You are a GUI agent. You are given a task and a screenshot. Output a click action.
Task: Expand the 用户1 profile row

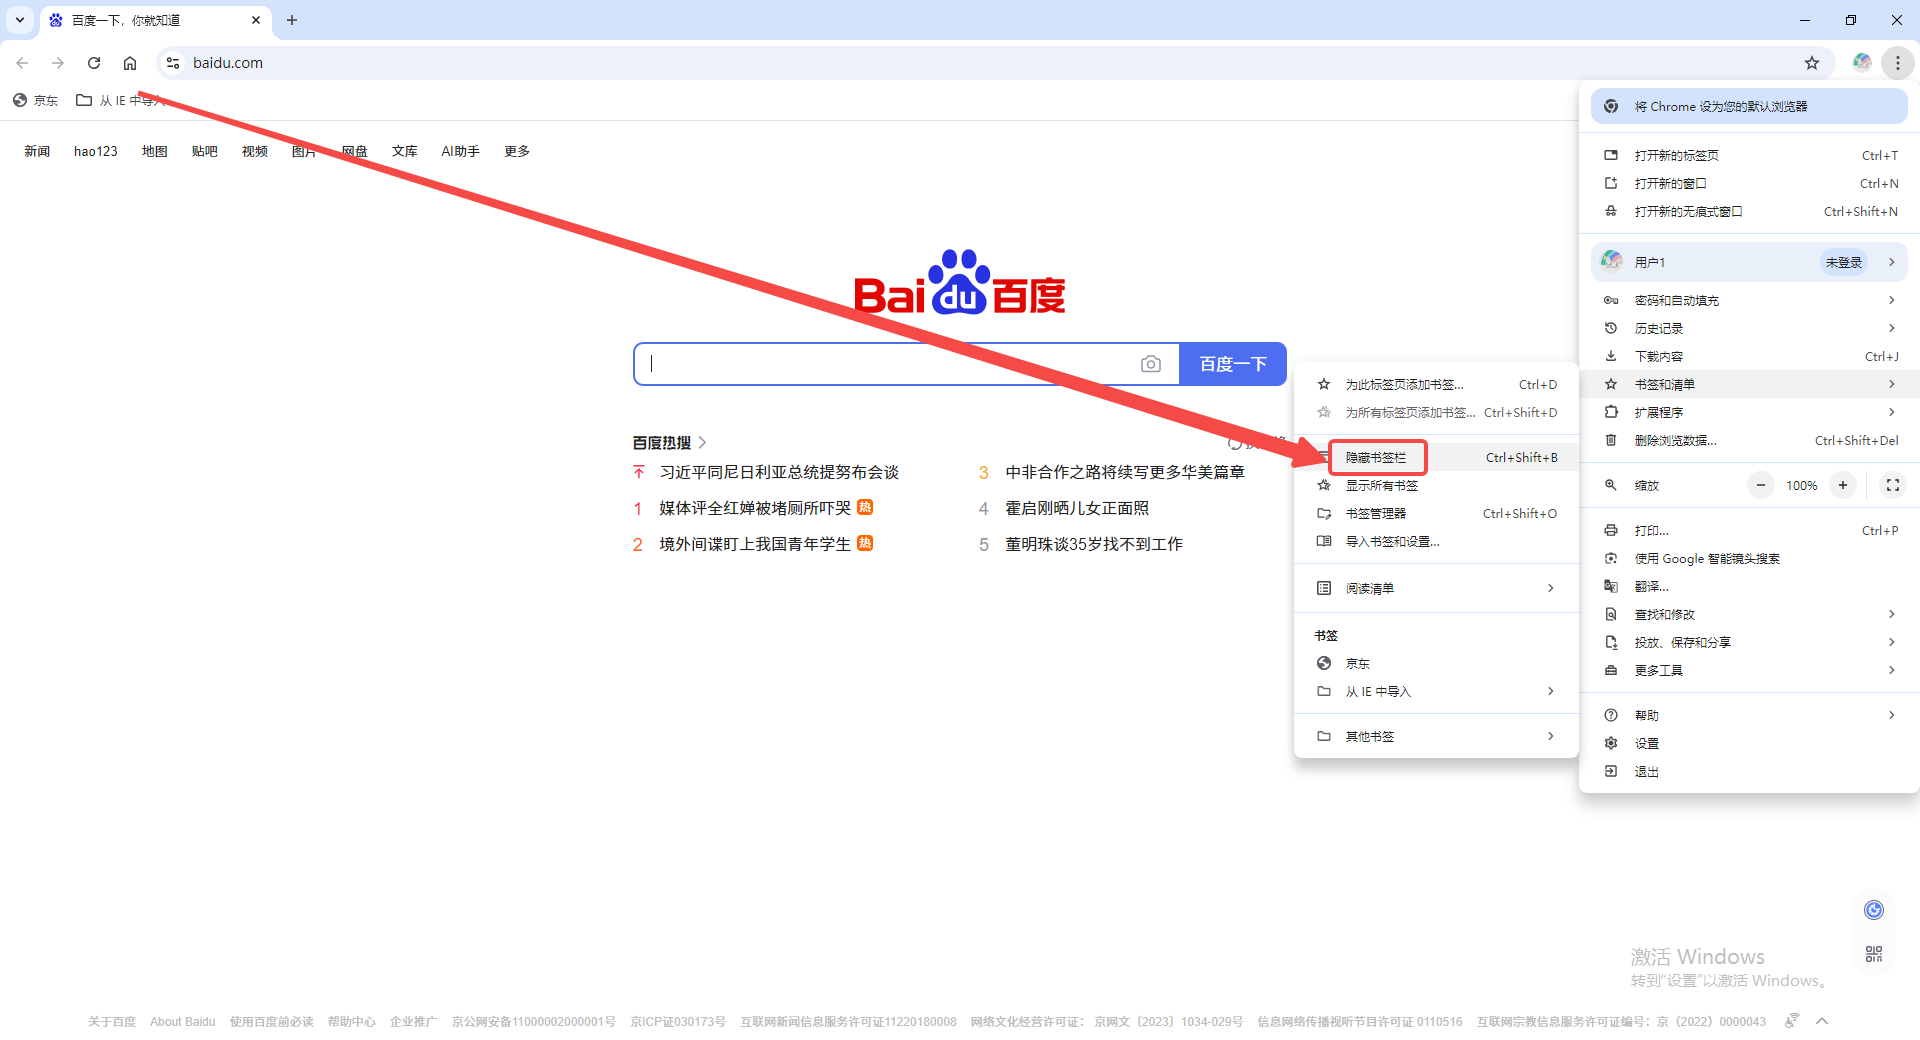pyautogui.click(x=1749, y=262)
